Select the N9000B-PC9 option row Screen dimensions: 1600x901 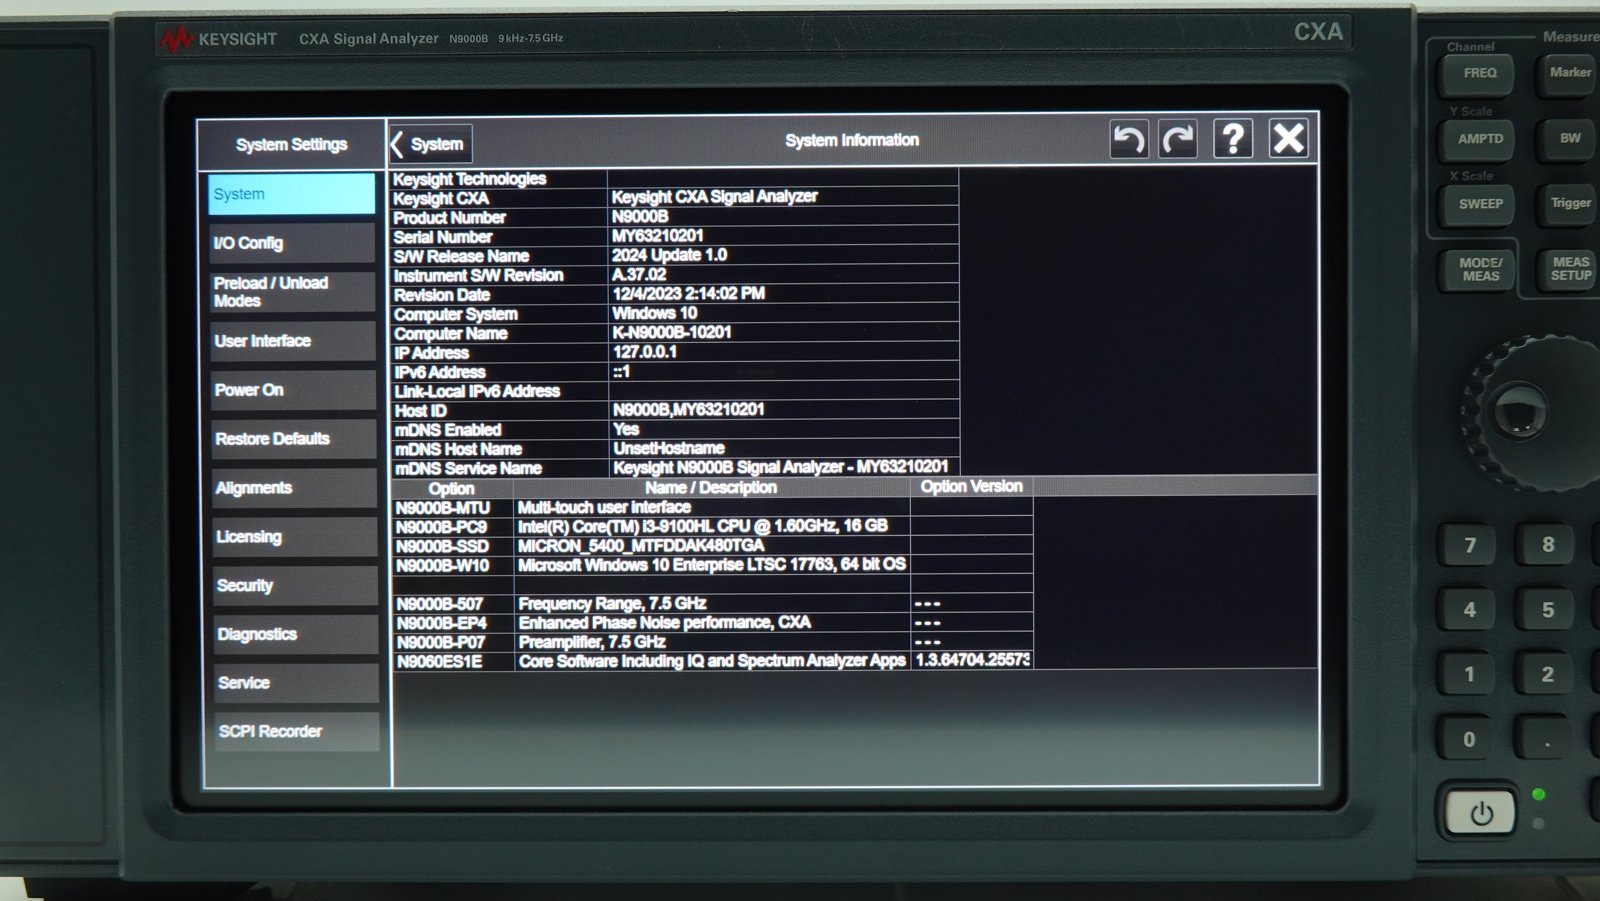pos(712,527)
